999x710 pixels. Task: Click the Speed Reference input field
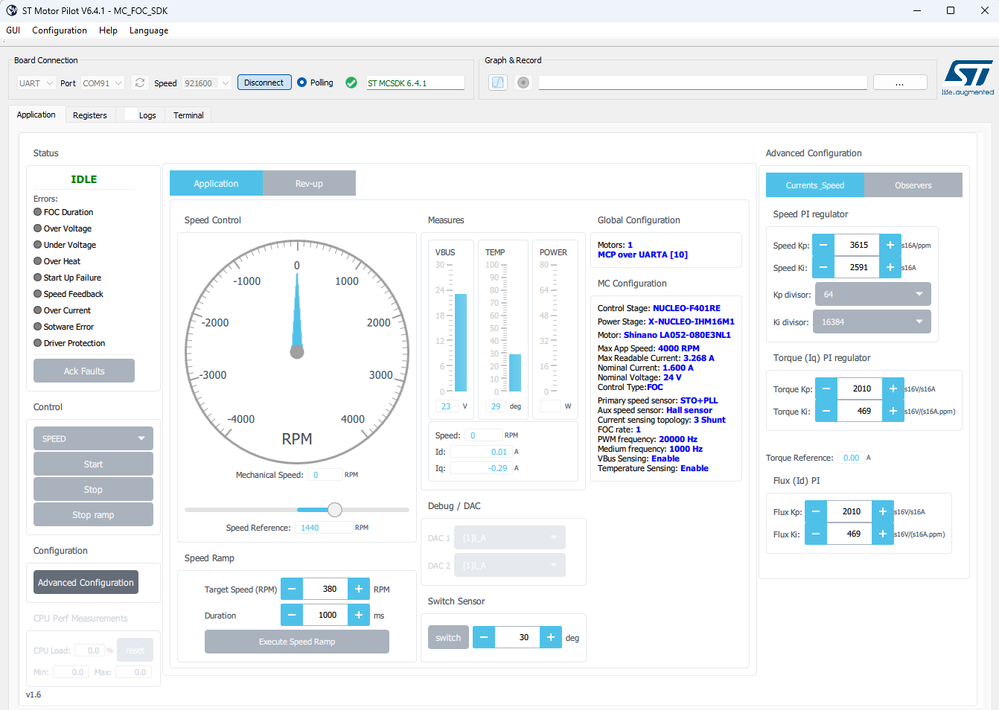tap(323, 527)
